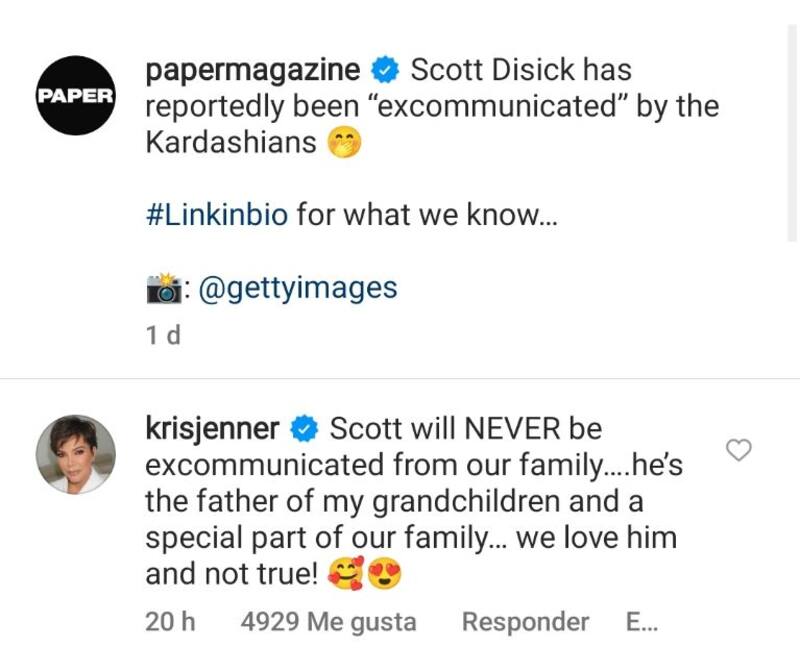Click the papermagazine username
Image resolution: width=800 pixels, height=672 pixels.
tap(253, 71)
